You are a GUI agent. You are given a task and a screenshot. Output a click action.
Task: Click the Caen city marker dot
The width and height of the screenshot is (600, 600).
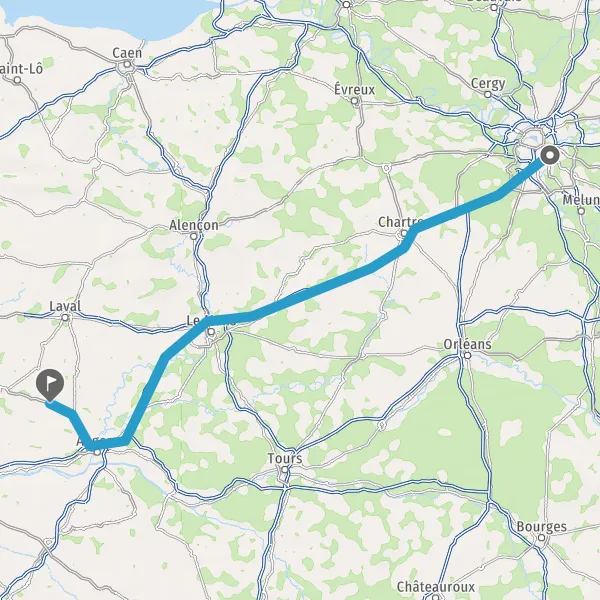127,65
